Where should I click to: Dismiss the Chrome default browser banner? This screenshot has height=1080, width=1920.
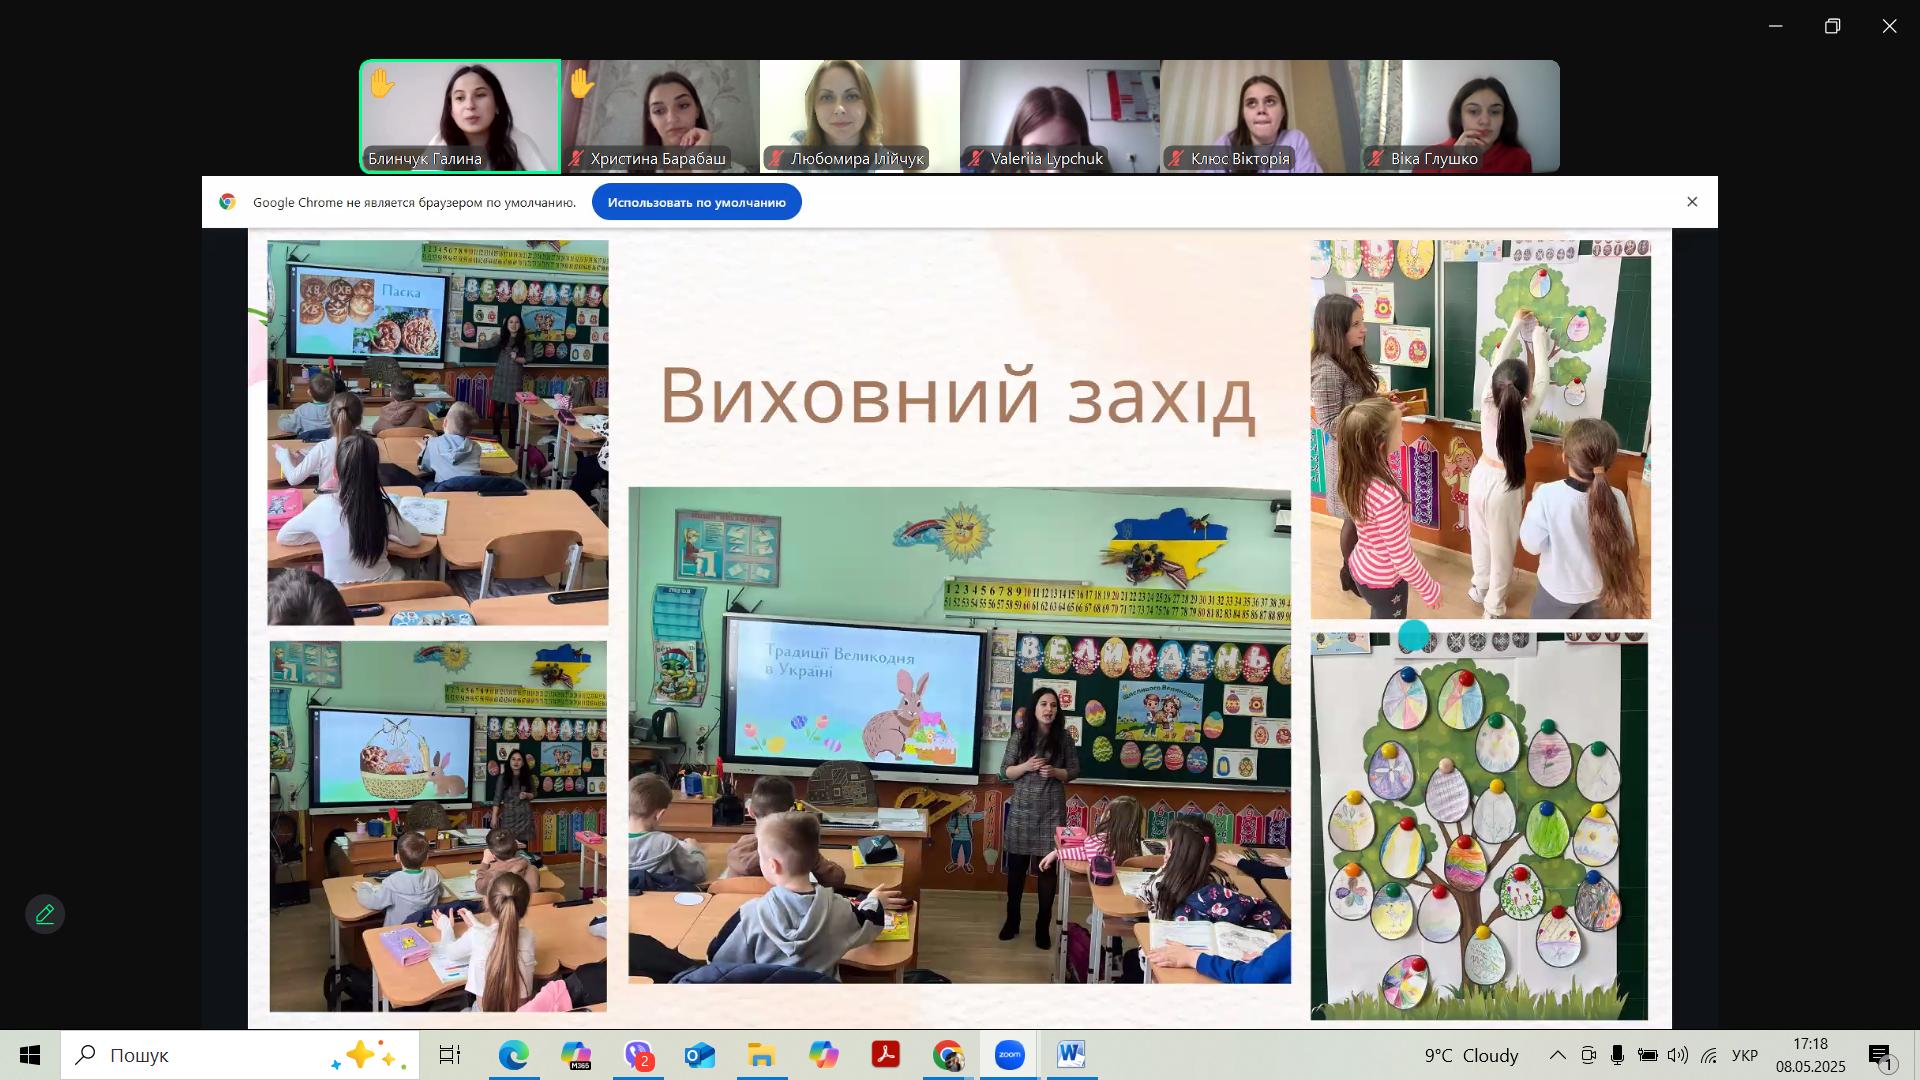point(1692,201)
